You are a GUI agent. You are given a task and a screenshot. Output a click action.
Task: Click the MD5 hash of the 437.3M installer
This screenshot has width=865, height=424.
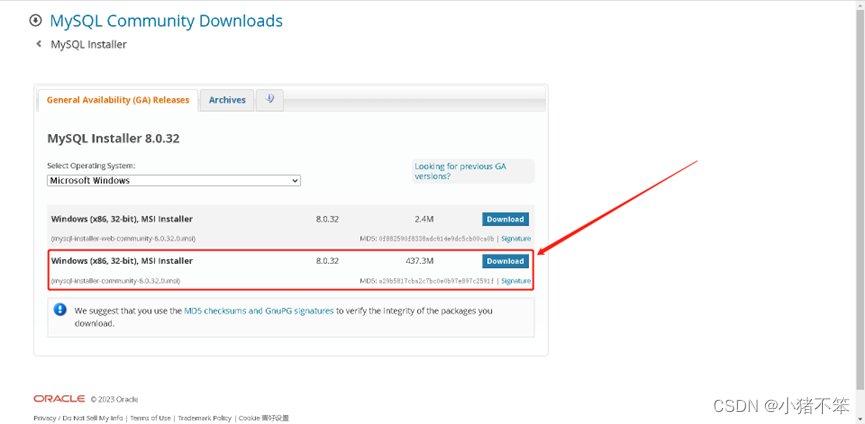click(436, 281)
